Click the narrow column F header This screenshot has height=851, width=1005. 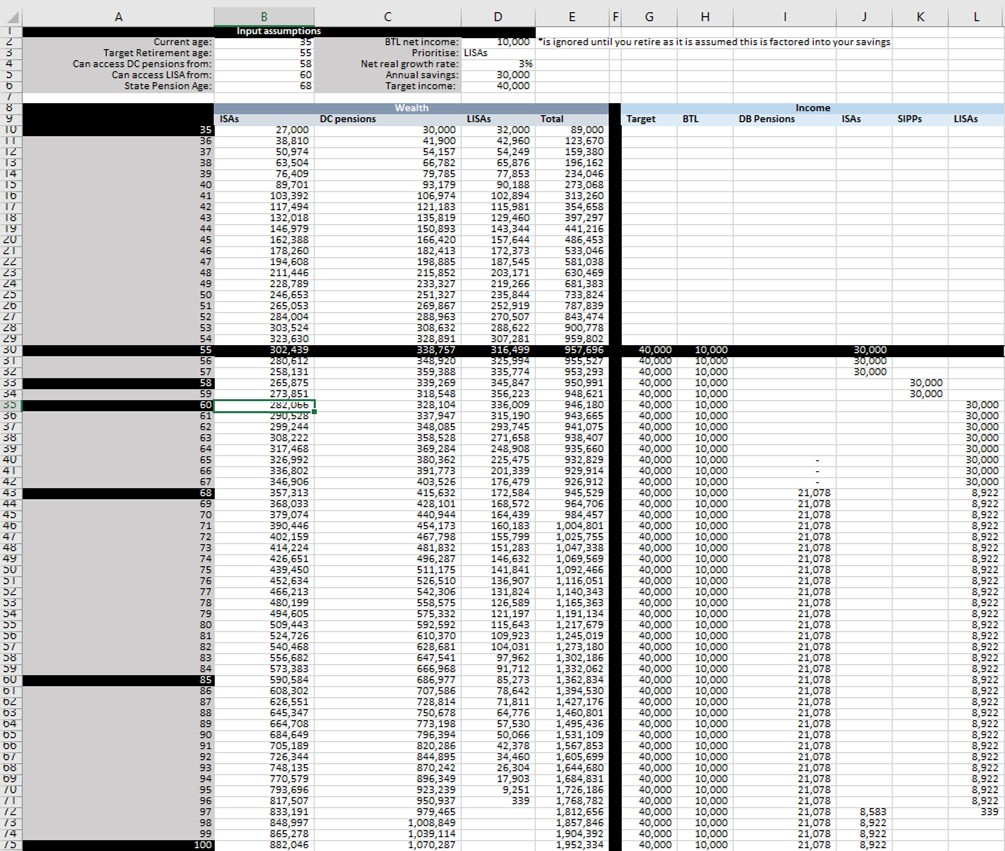pos(614,14)
